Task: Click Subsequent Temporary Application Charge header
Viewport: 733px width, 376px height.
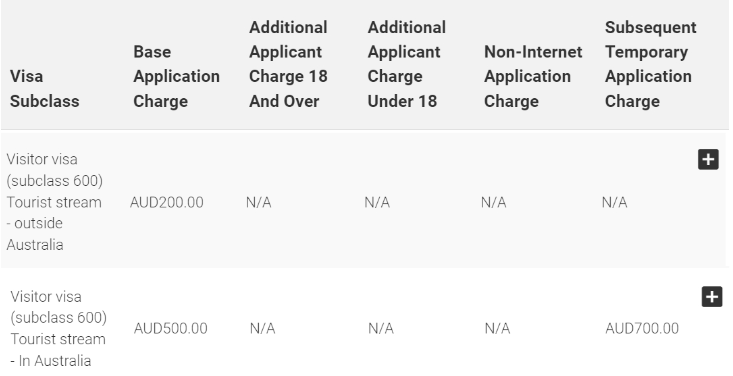Action: click(651, 64)
